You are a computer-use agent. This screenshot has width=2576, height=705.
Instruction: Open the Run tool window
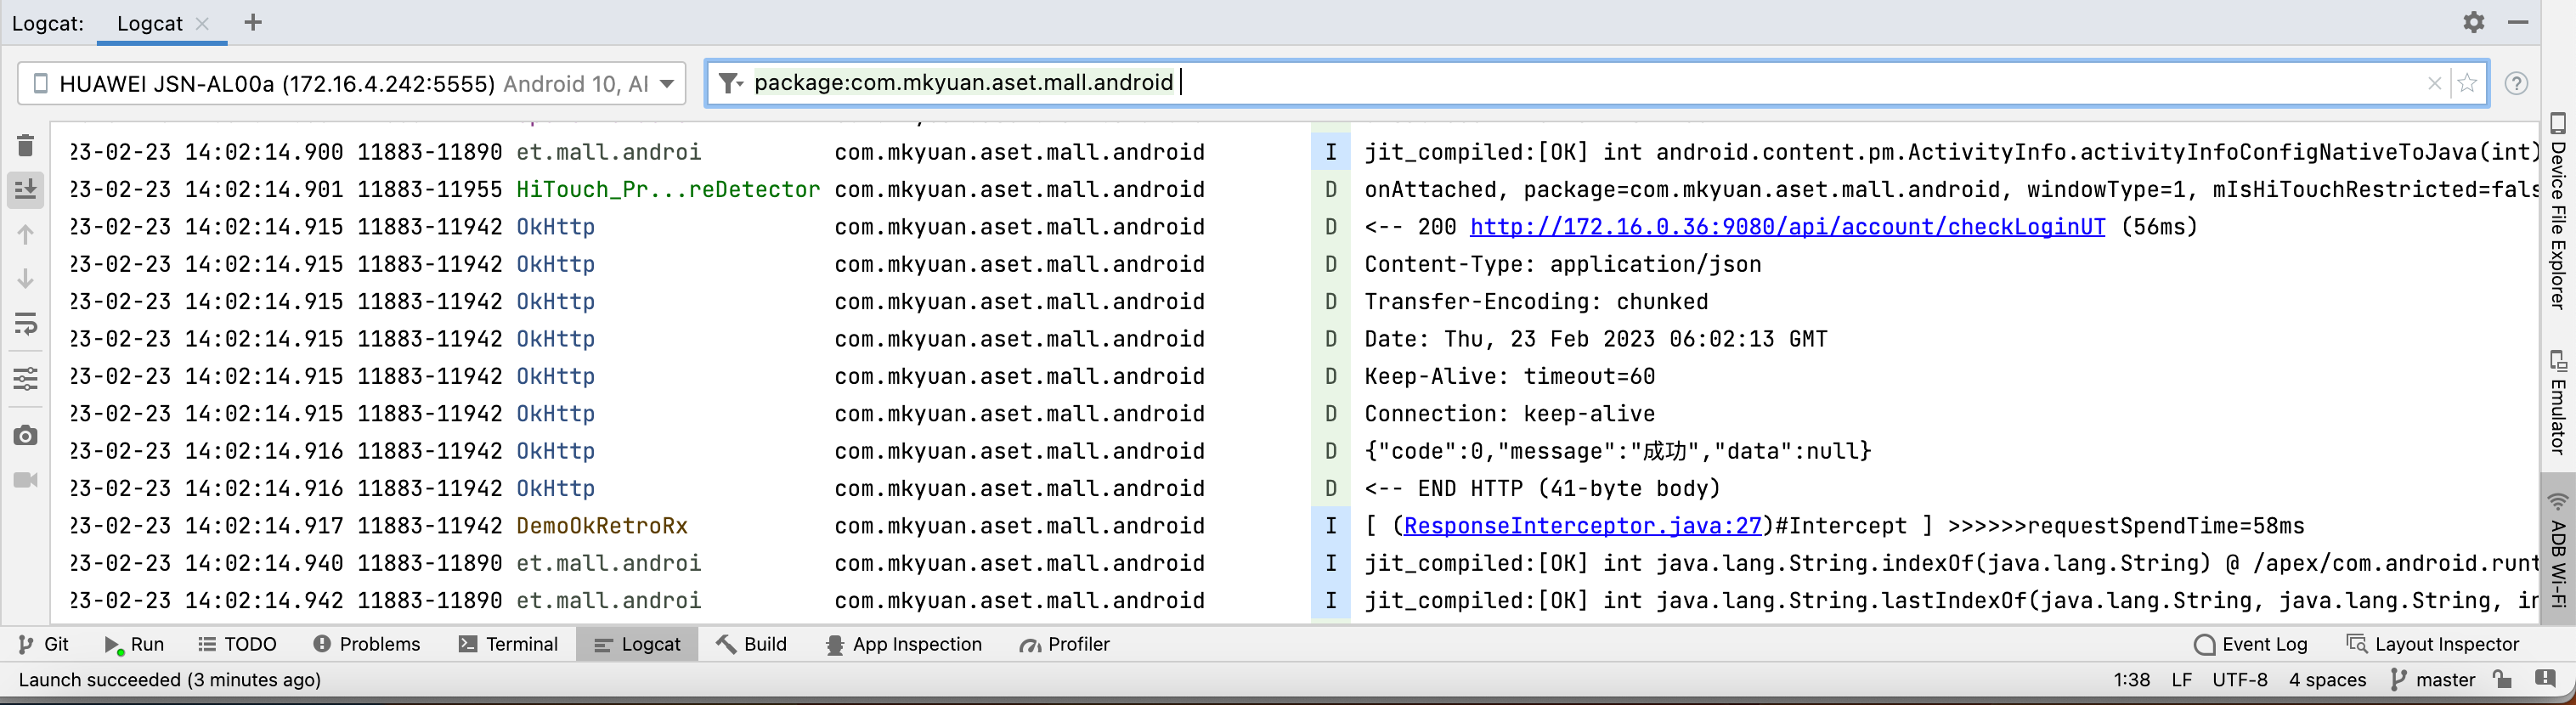pos(134,644)
